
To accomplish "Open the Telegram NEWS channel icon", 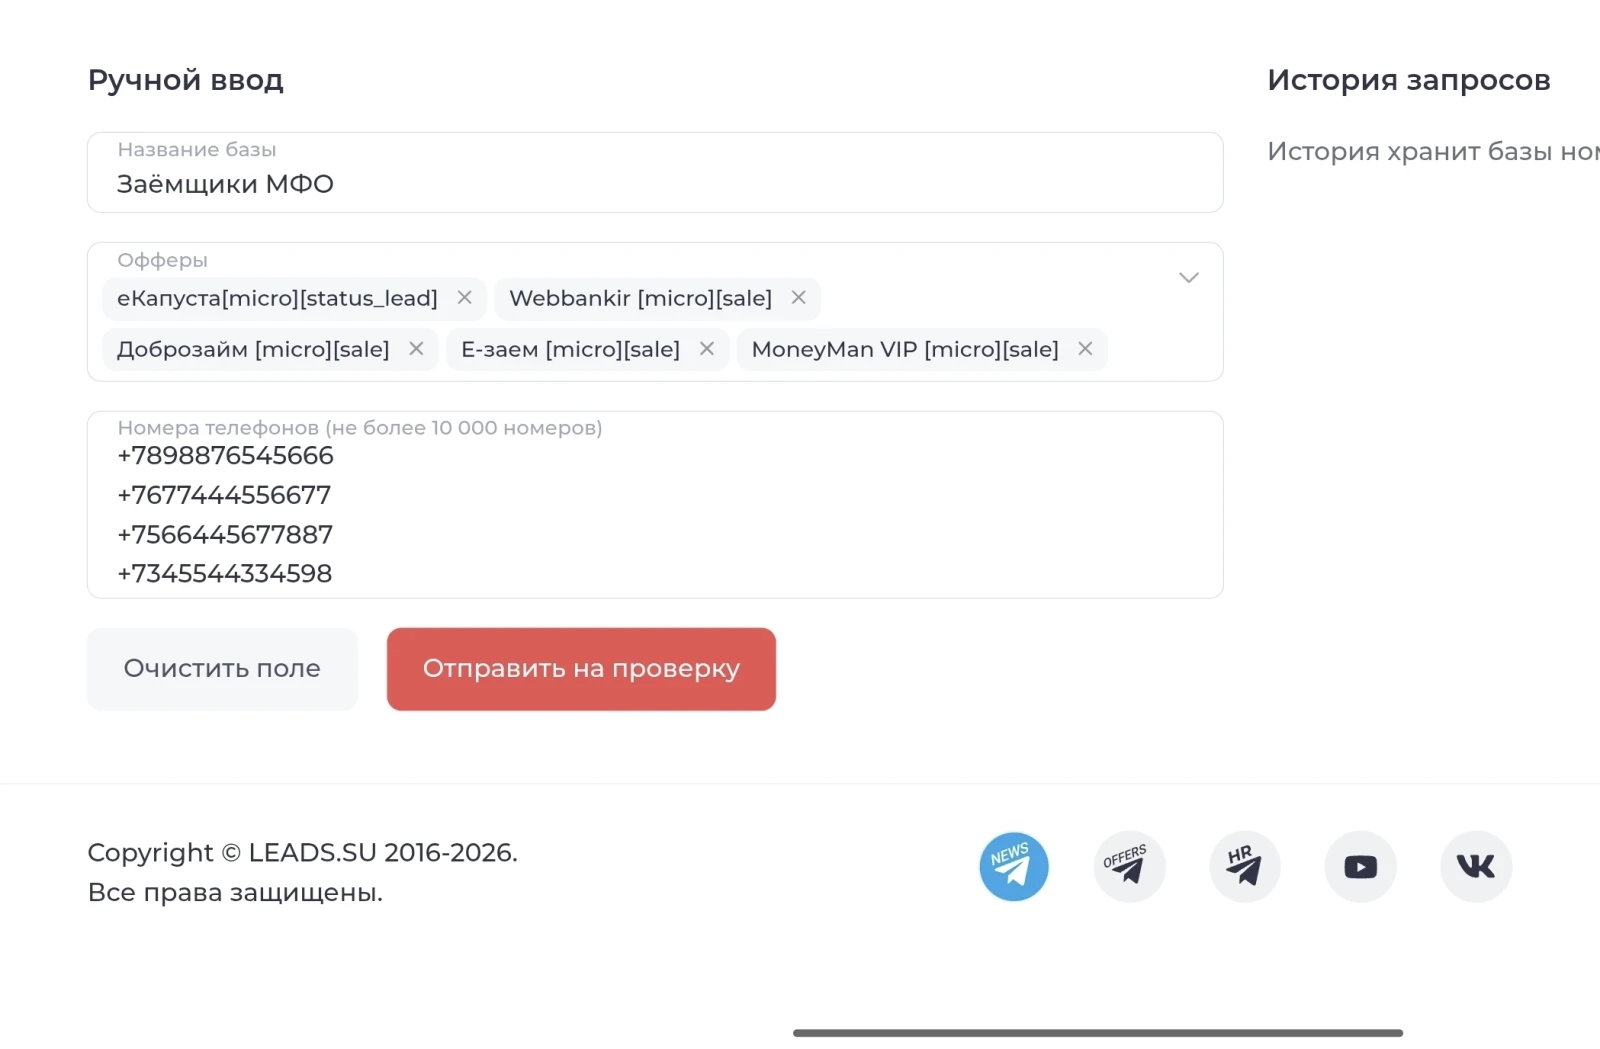I will (x=1013, y=866).
